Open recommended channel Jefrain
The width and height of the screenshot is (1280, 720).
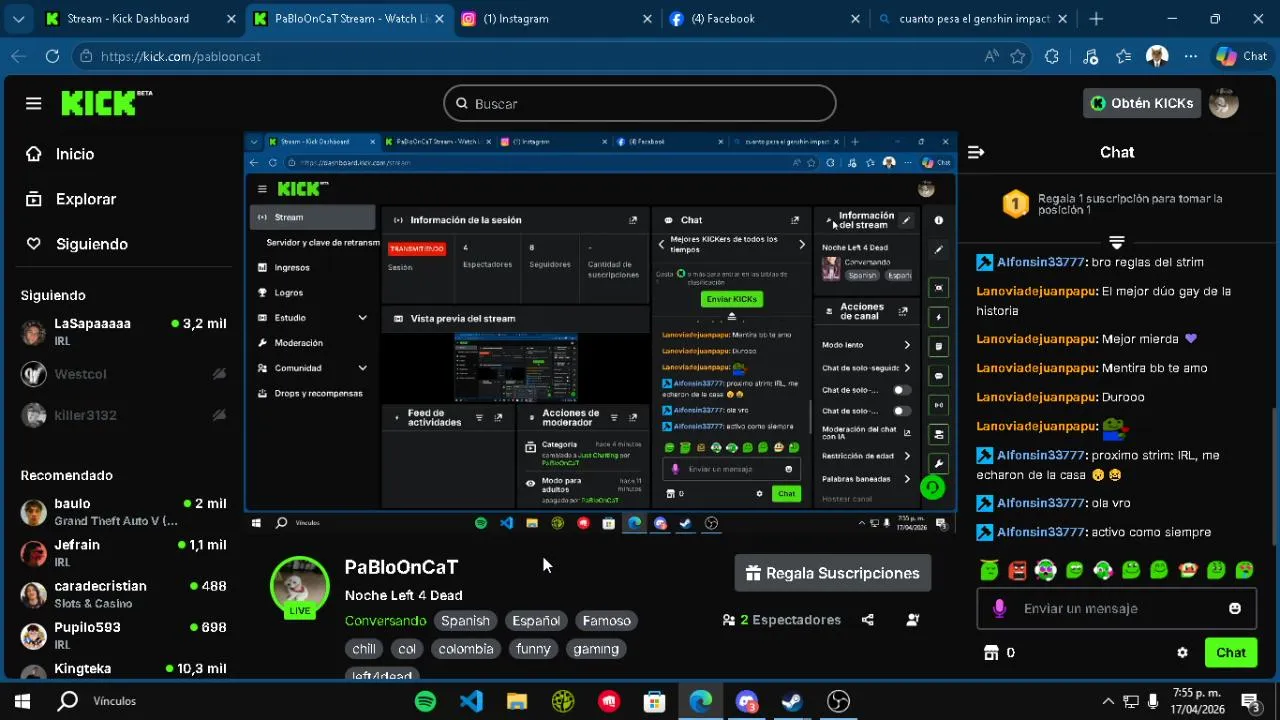(124, 553)
